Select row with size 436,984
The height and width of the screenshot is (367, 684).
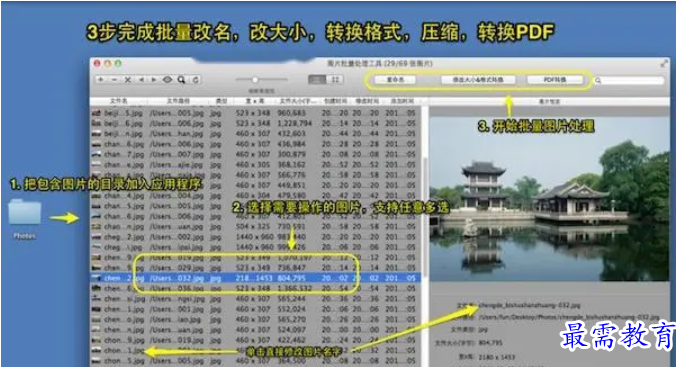255,144
